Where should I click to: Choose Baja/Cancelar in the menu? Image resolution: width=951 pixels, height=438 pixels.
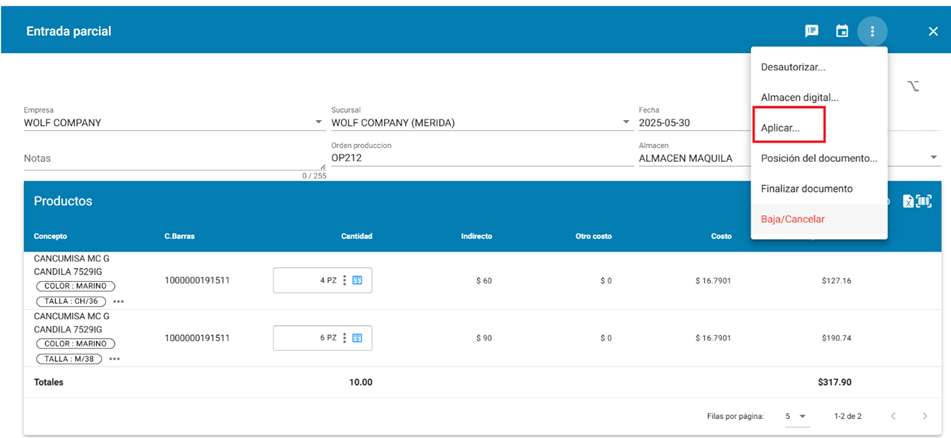point(819,219)
